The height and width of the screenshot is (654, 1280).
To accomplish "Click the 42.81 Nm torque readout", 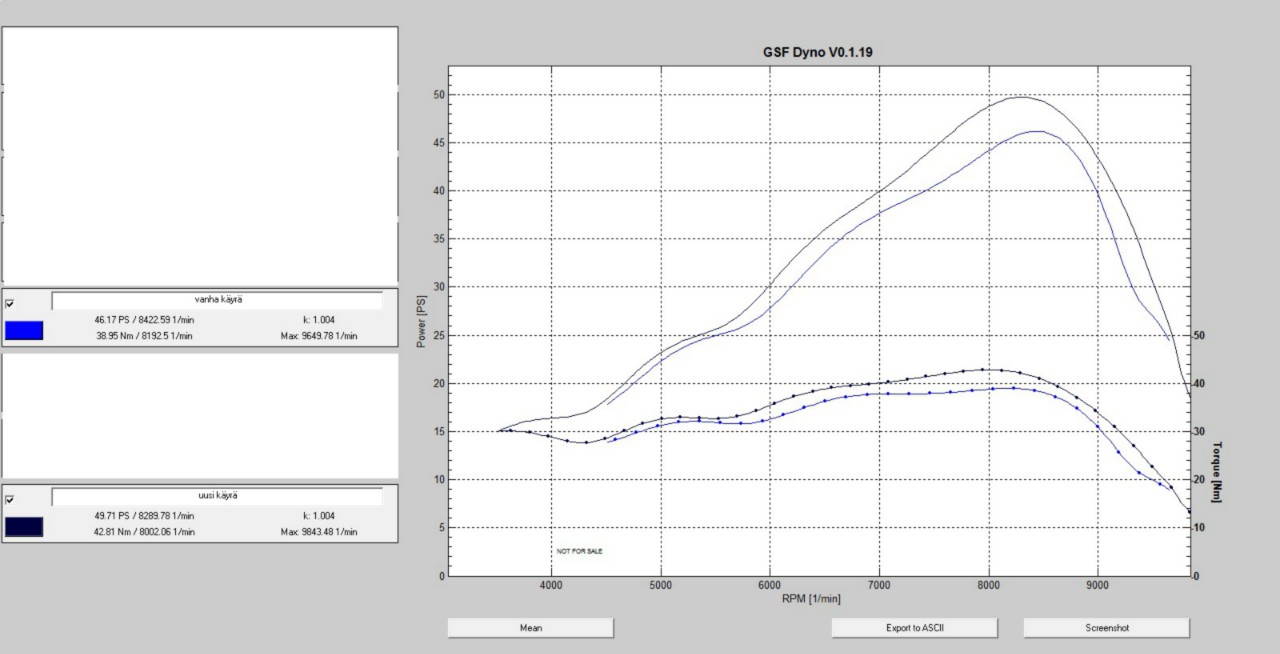I will tap(144, 532).
